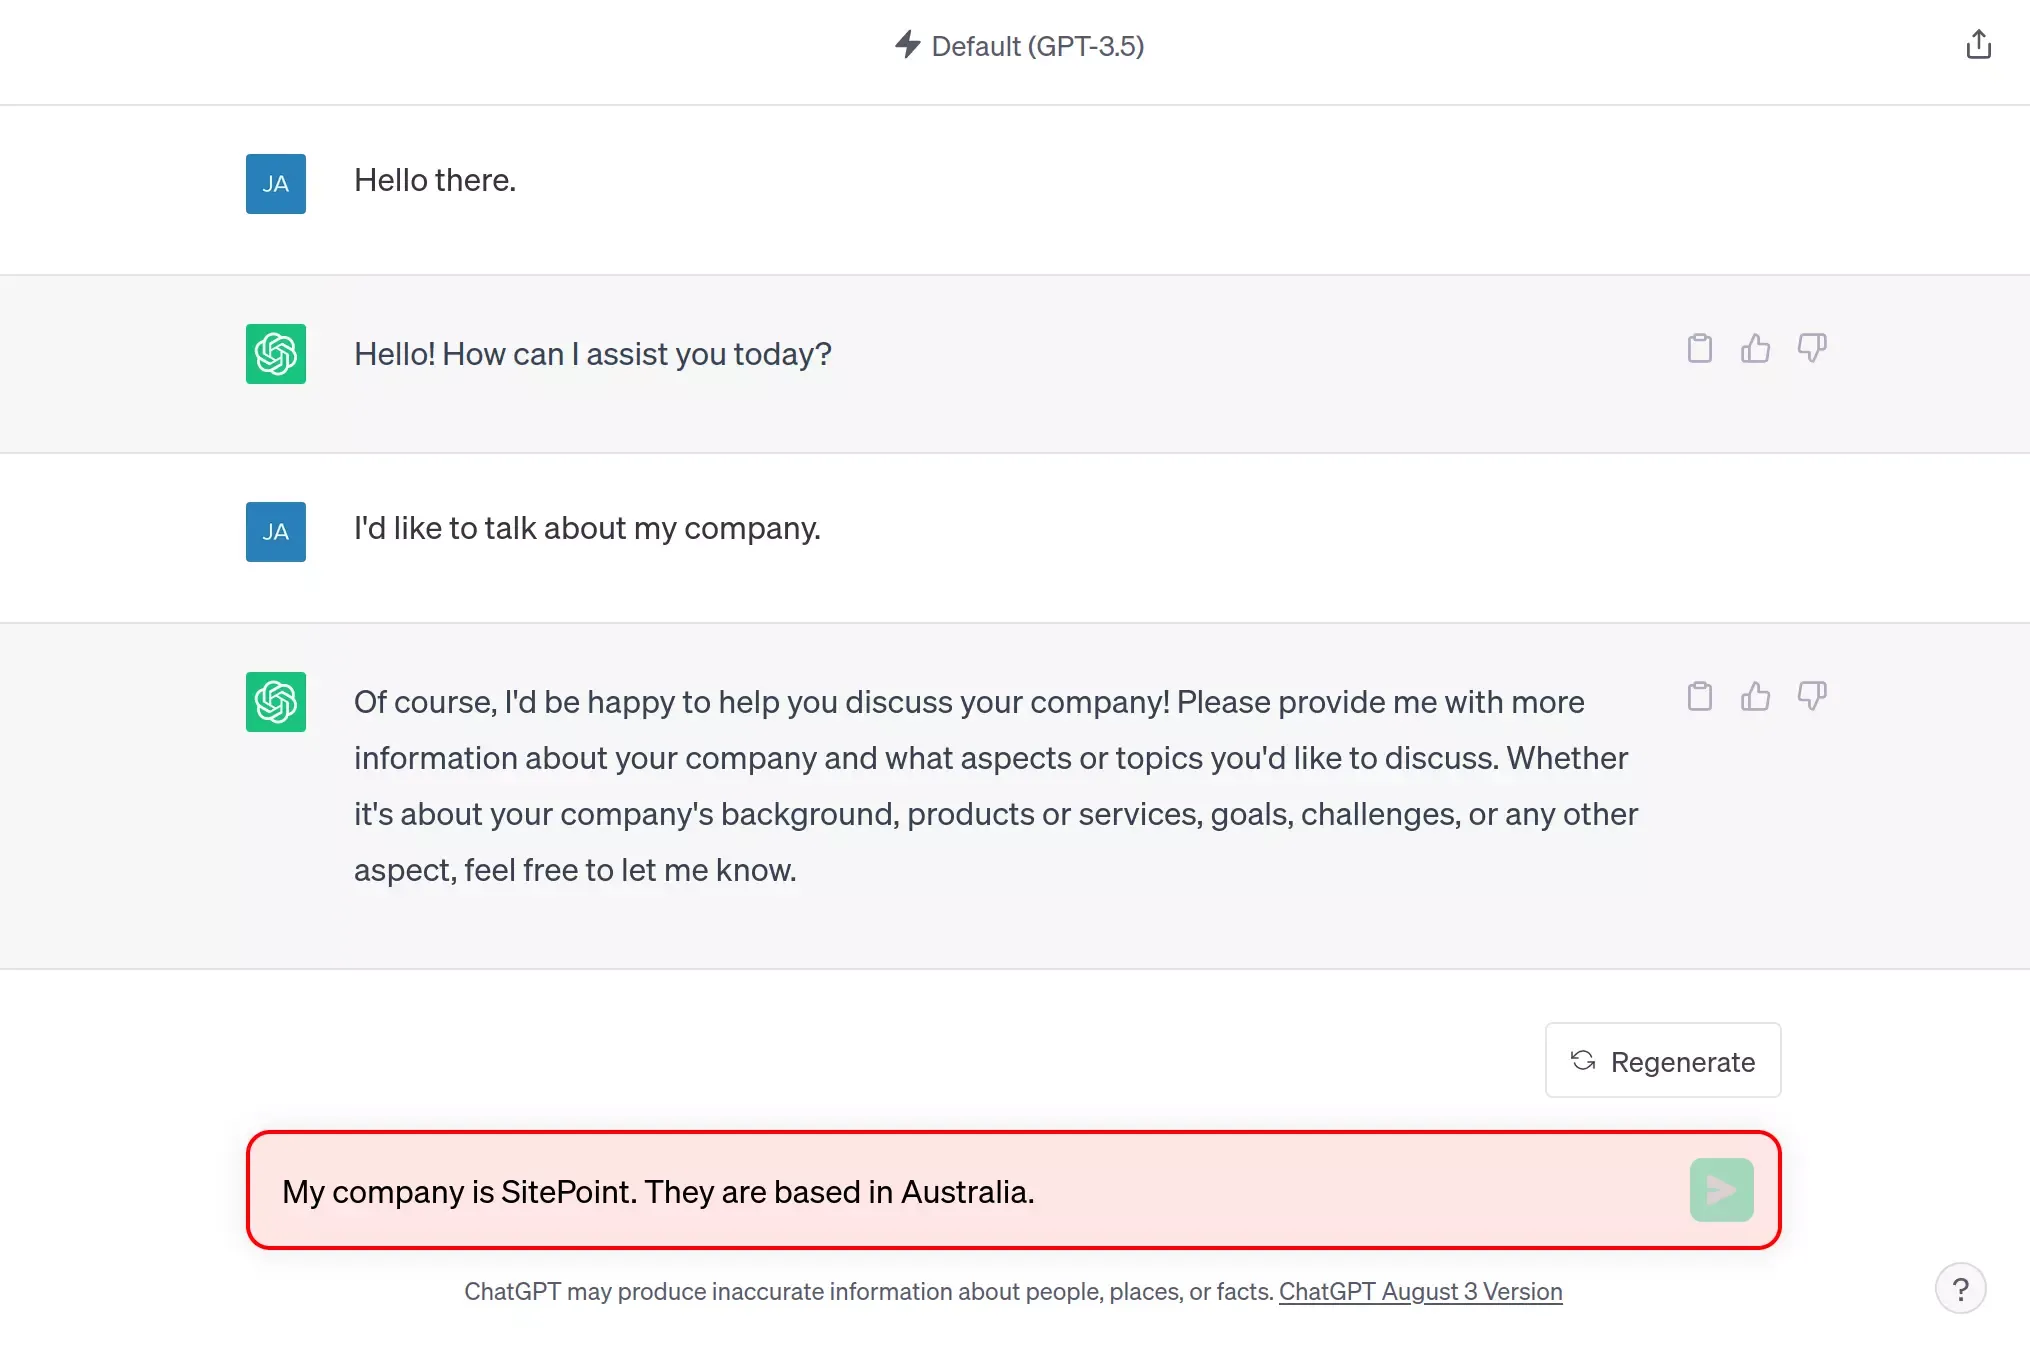
Task: Click the lightning bolt model icon
Action: (907, 45)
